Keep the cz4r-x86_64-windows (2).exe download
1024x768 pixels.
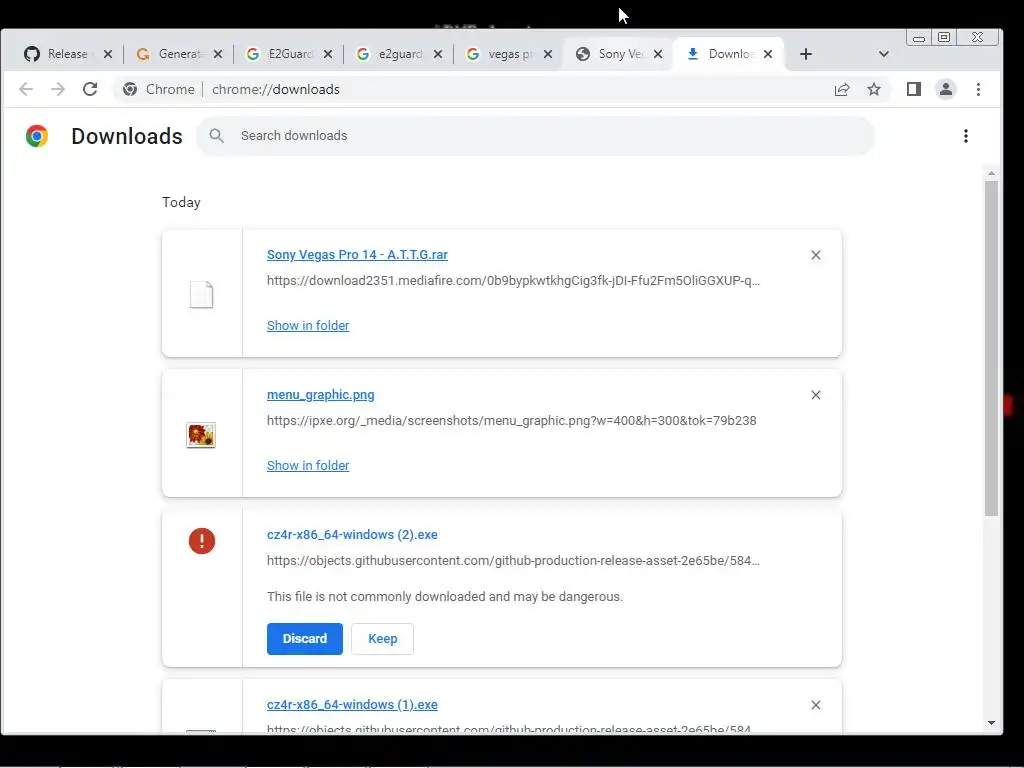(x=382, y=639)
